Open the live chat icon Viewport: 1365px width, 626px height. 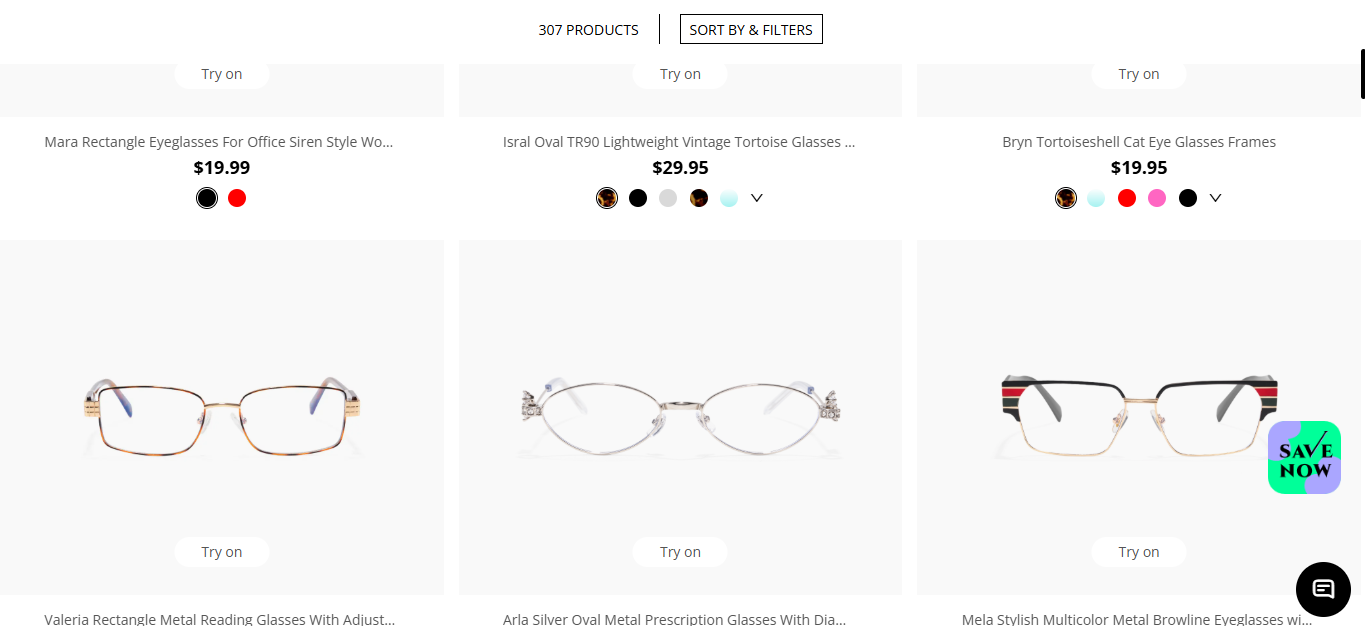[1323, 589]
